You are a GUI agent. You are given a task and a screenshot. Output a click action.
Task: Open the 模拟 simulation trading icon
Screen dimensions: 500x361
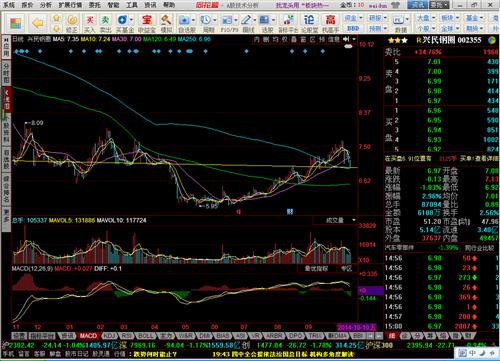click(x=166, y=24)
